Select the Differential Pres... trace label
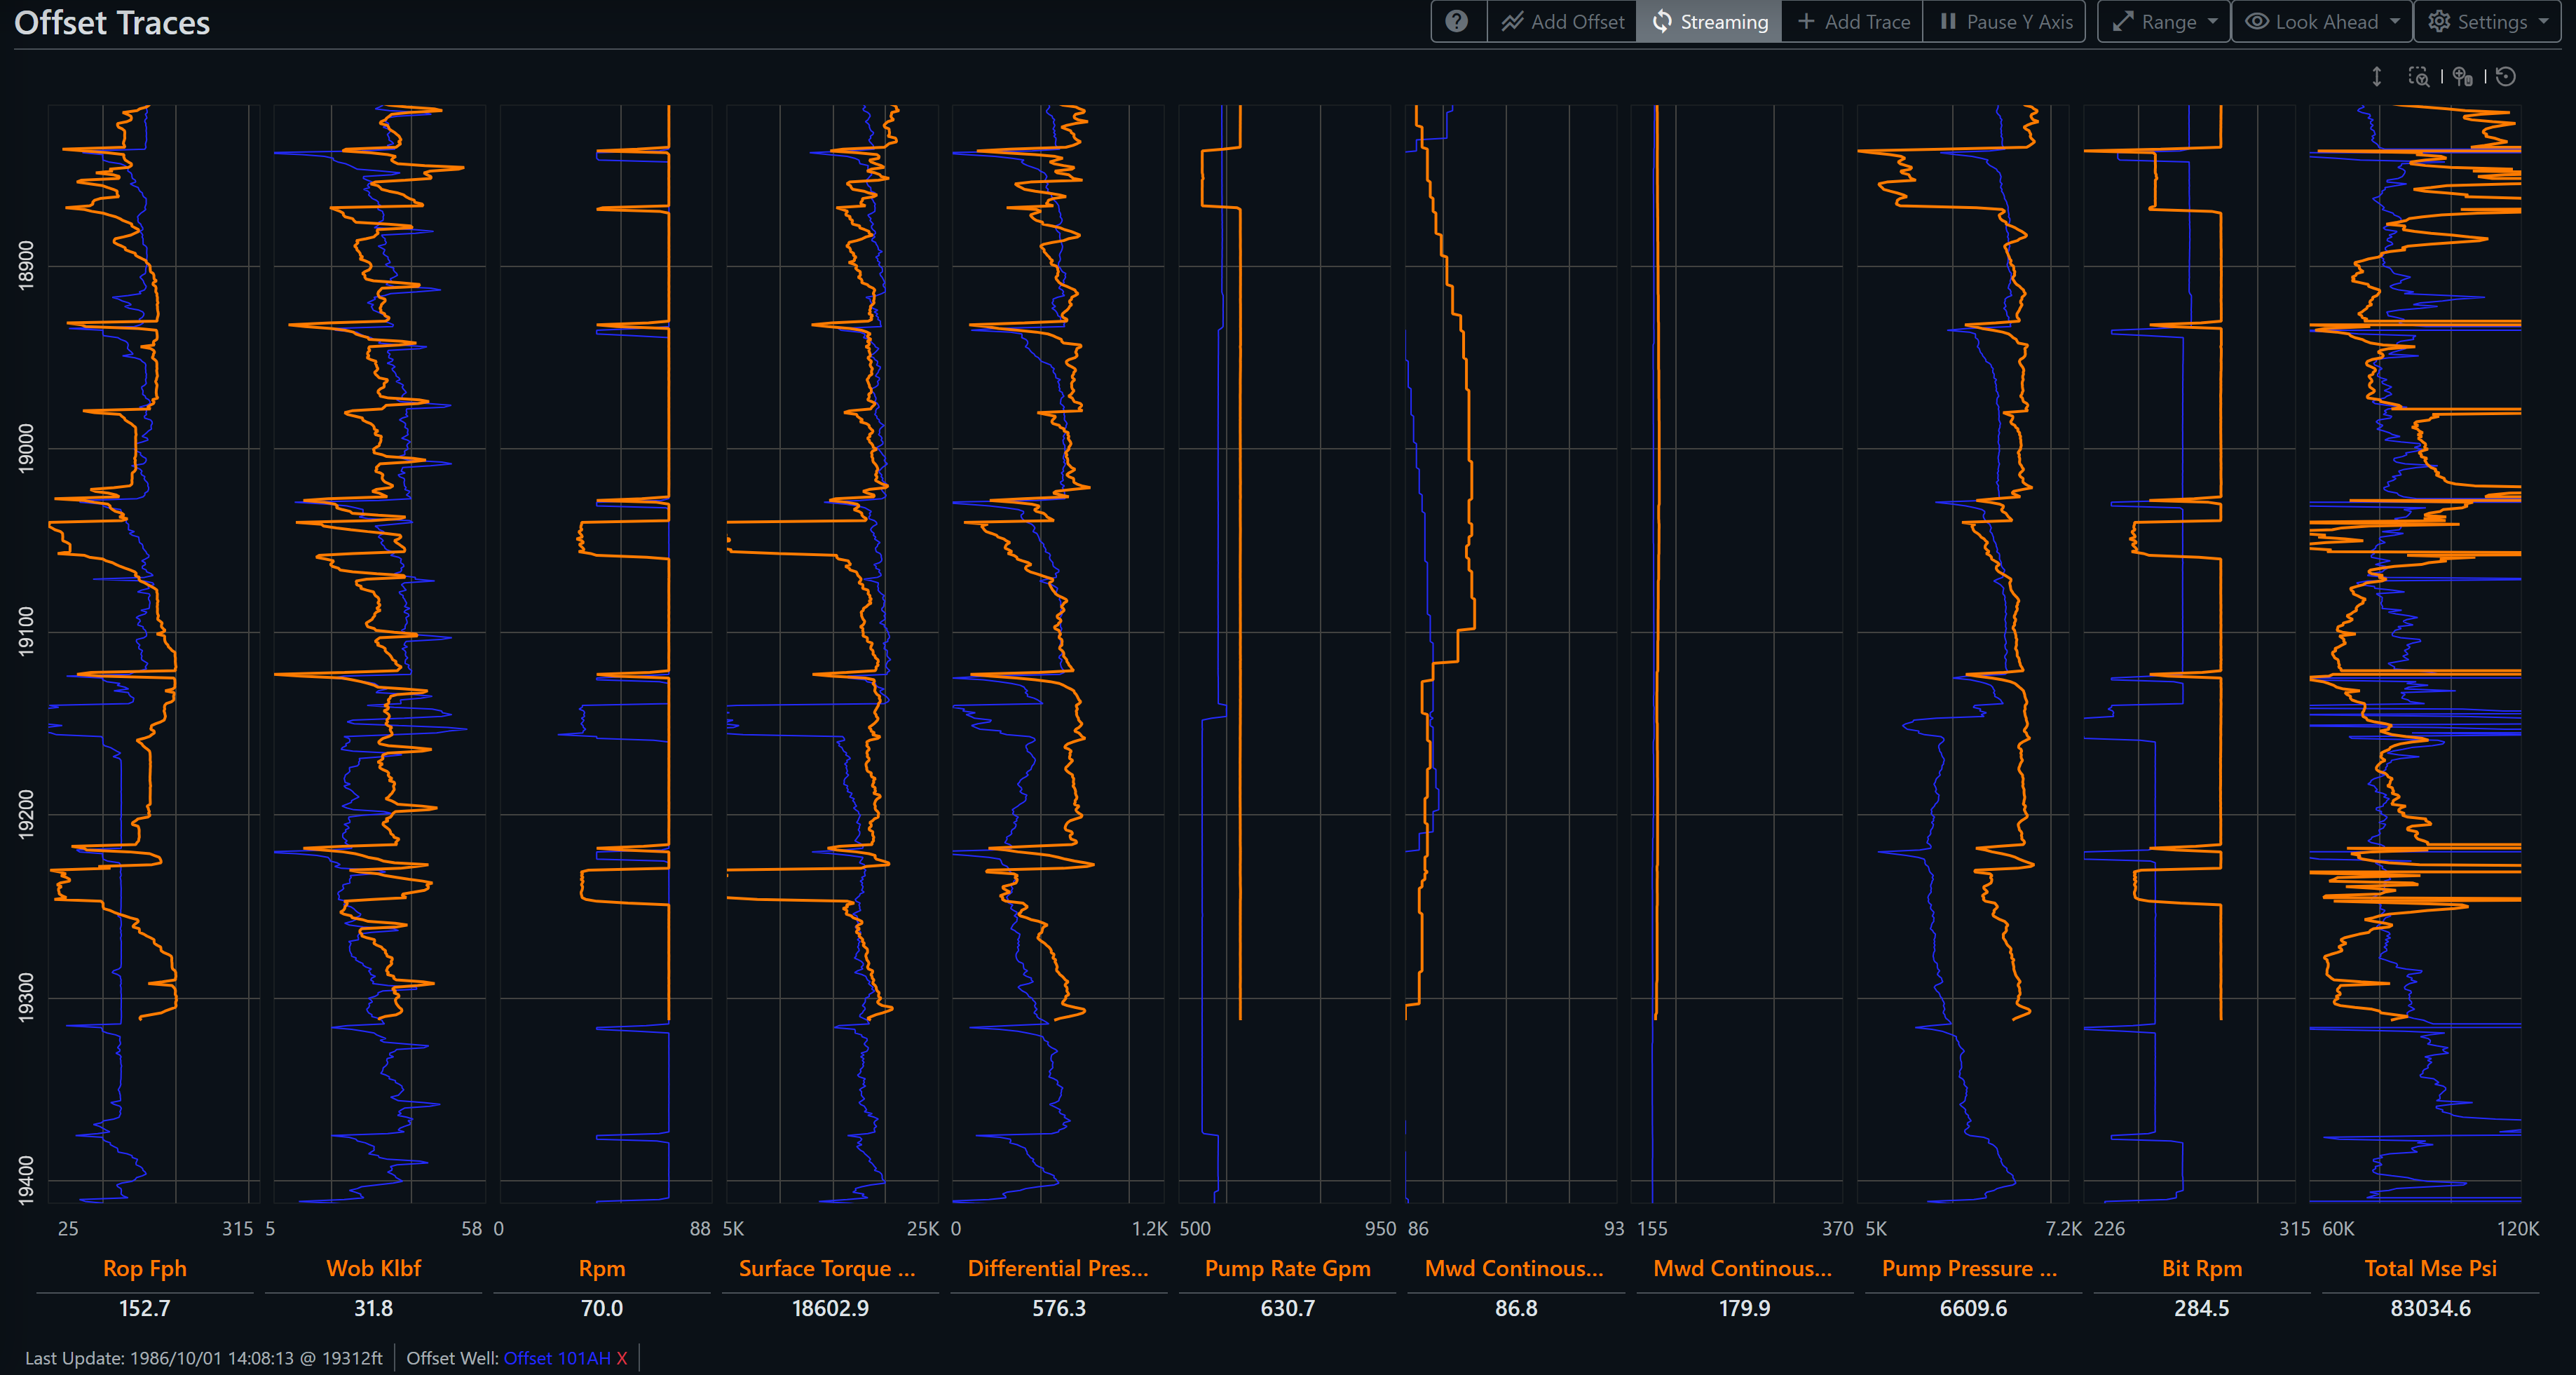This screenshot has width=2576, height=1375. pyautogui.click(x=1058, y=1268)
